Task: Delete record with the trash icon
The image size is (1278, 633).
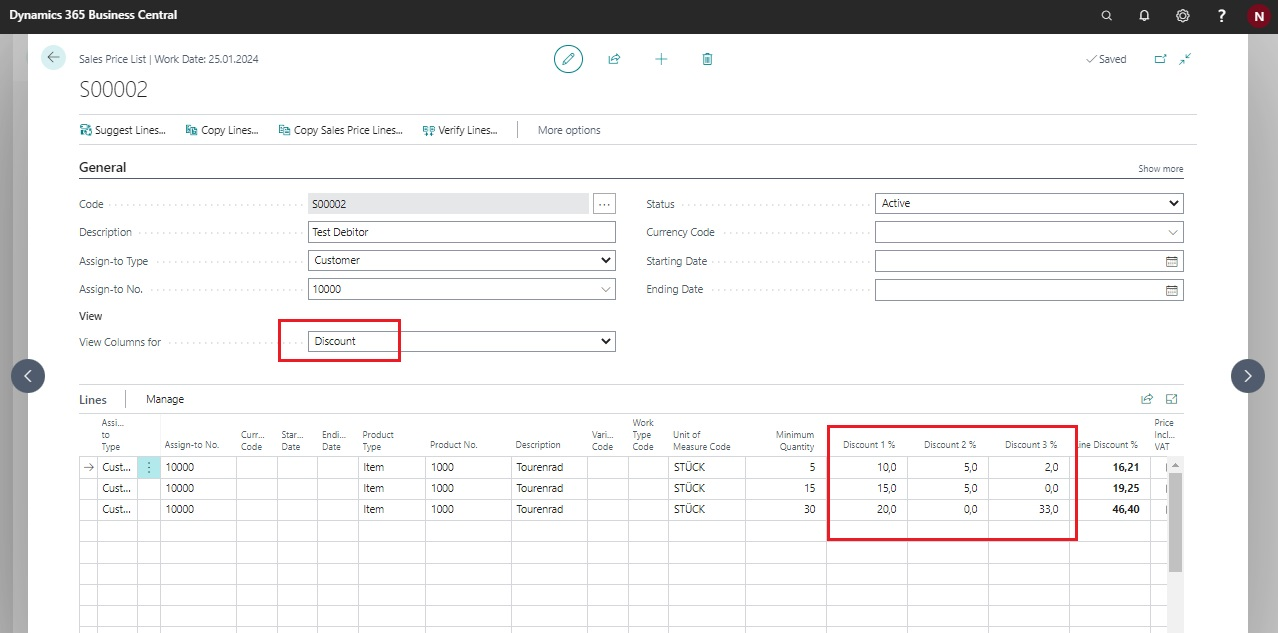Action: (707, 59)
